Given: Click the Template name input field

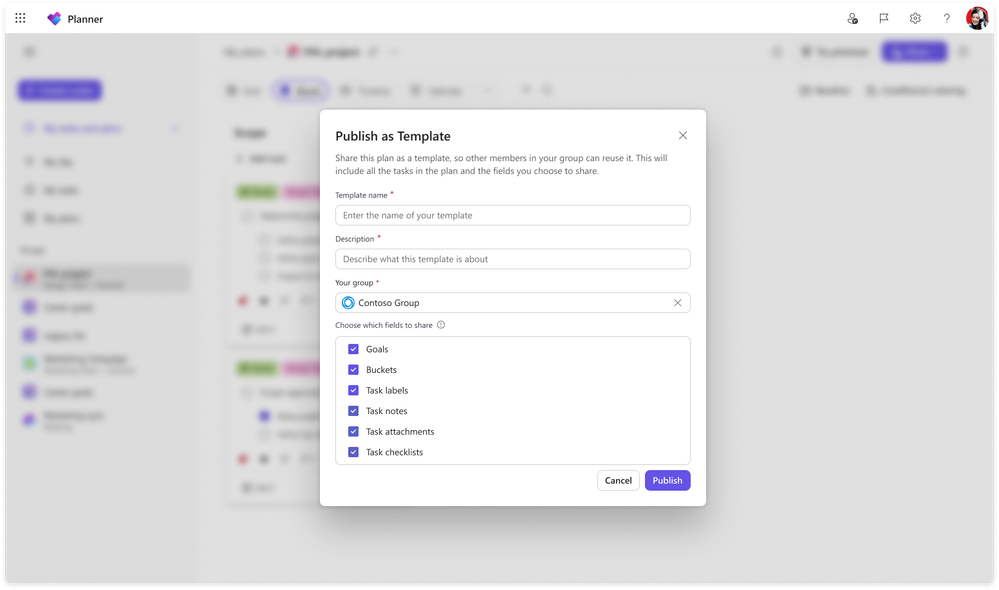Looking at the screenshot, I should 512,215.
